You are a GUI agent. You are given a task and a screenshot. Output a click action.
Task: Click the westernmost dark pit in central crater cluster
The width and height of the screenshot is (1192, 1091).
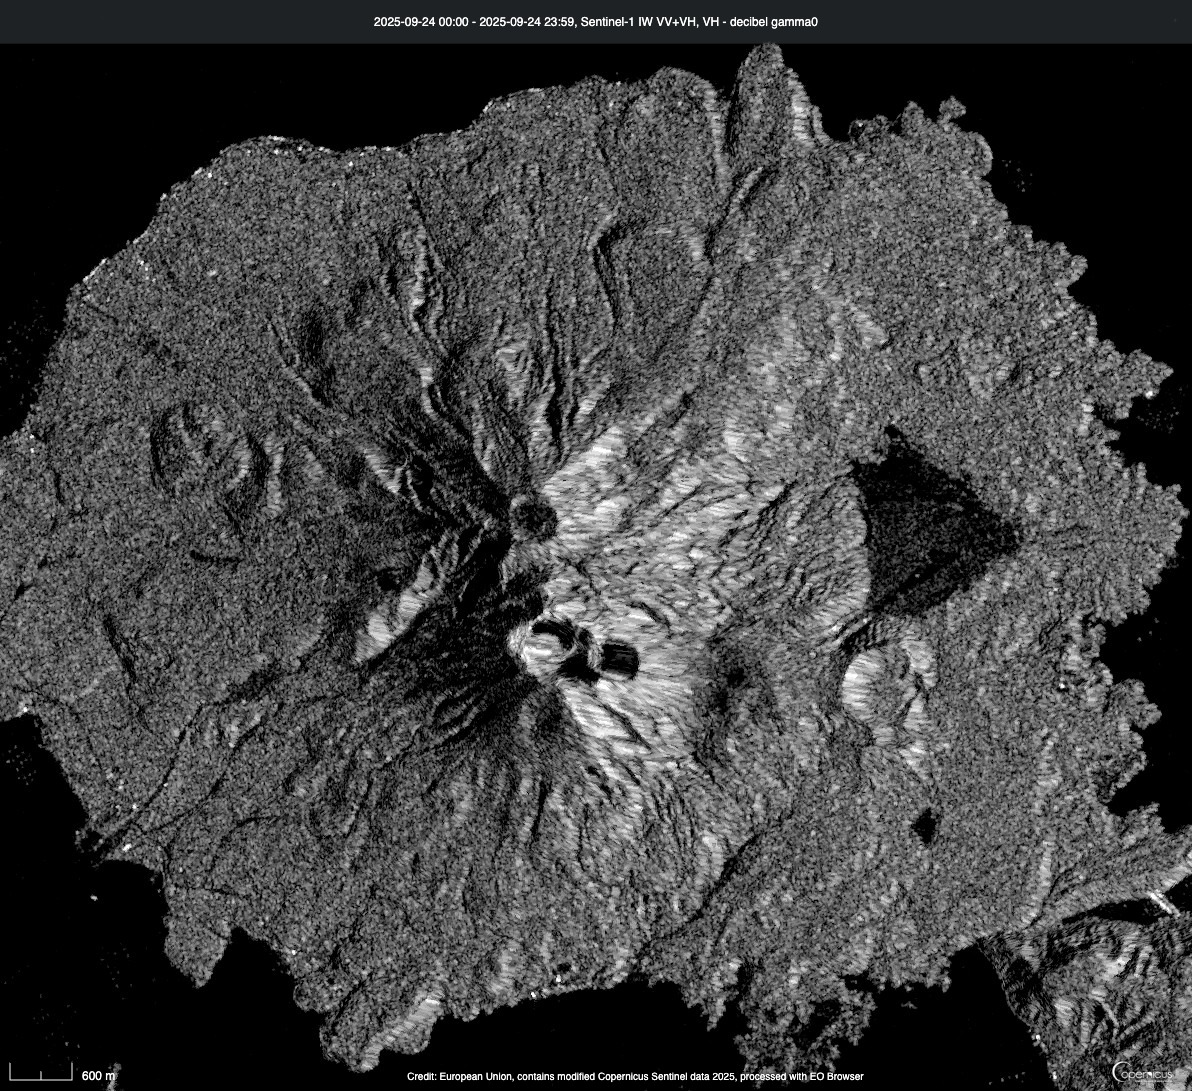click(x=547, y=629)
